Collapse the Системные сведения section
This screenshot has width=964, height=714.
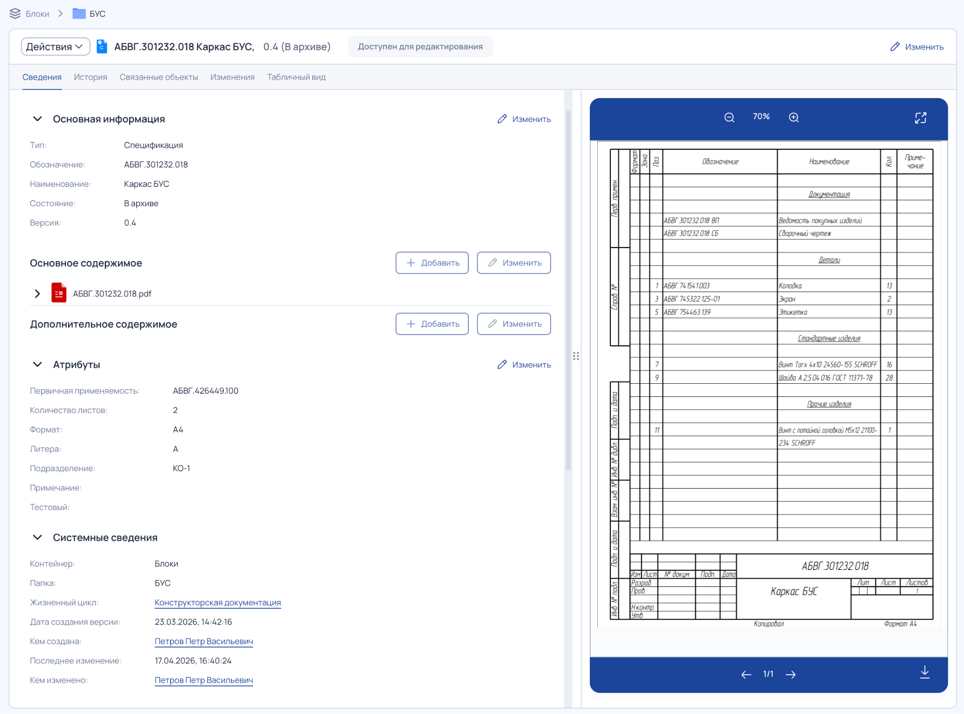tap(38, 537)
